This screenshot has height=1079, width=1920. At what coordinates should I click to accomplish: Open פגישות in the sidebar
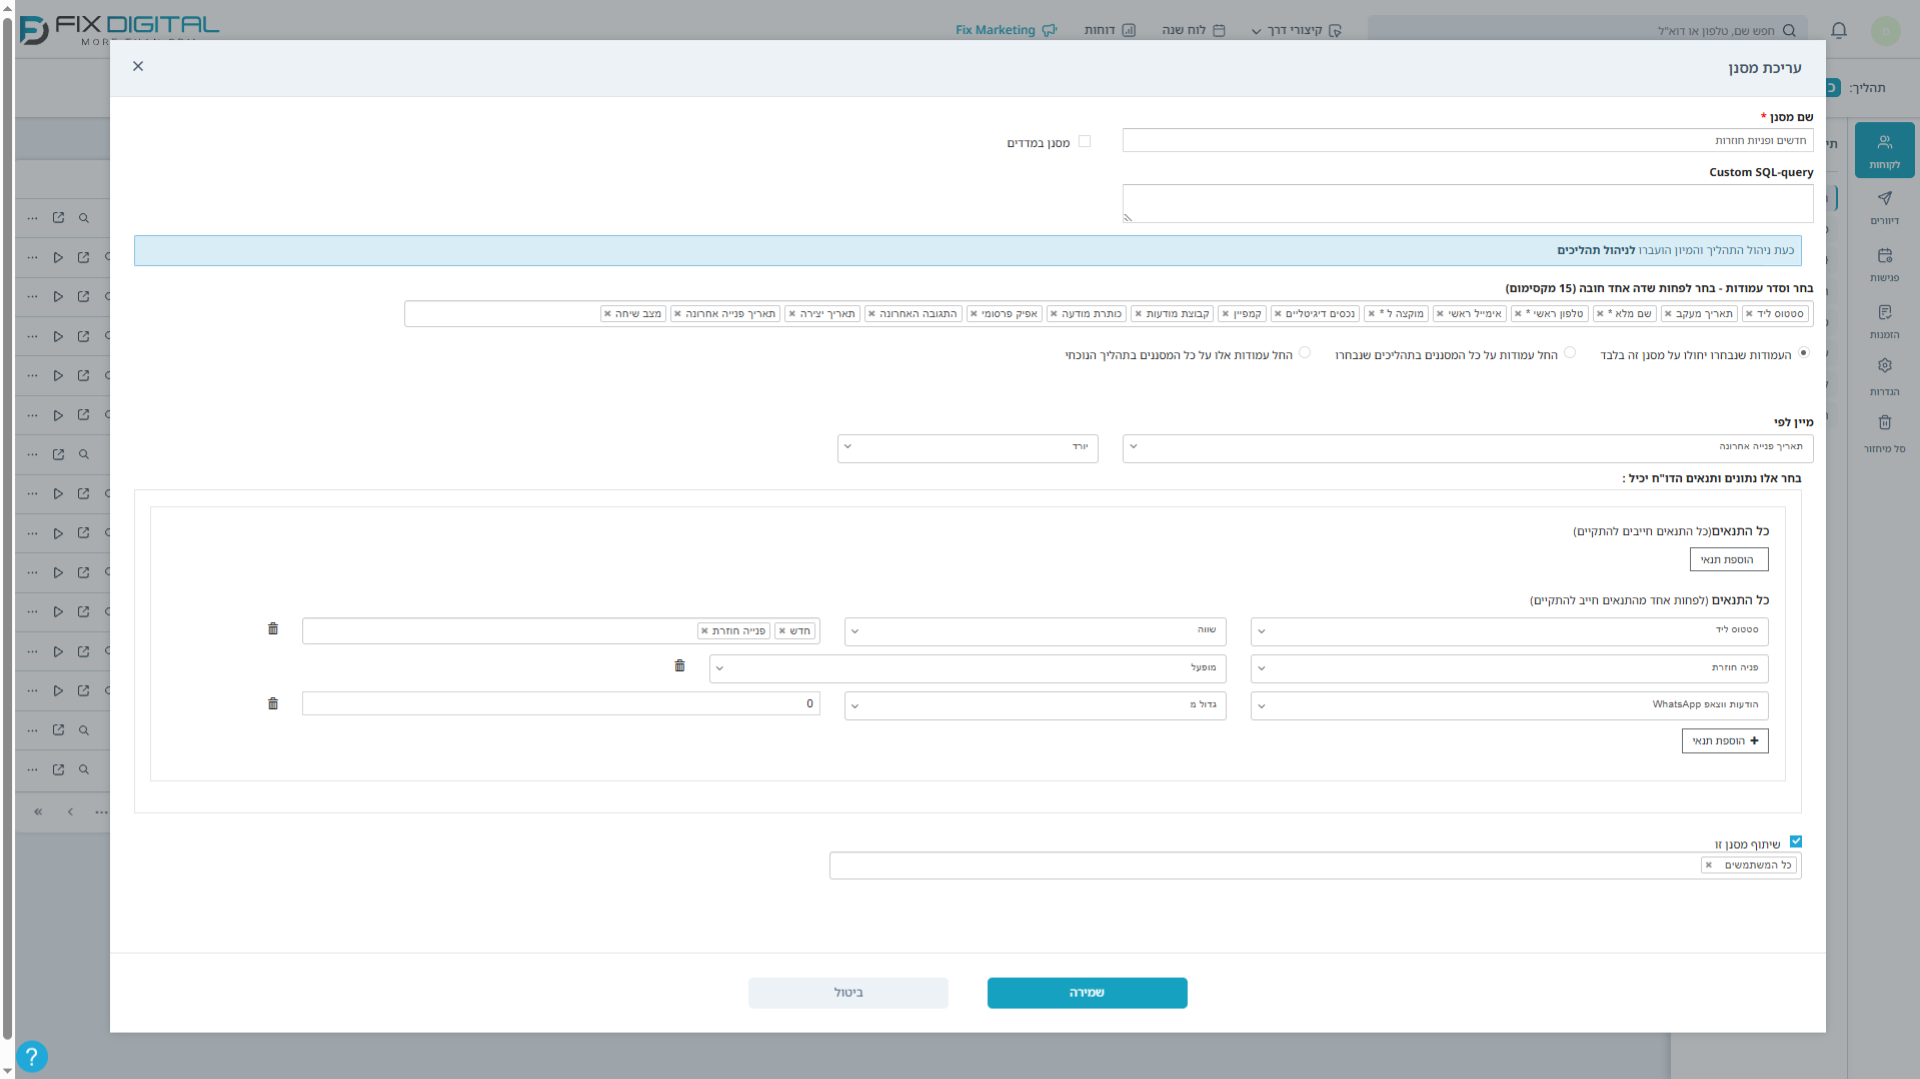[x=1884, y=264]
